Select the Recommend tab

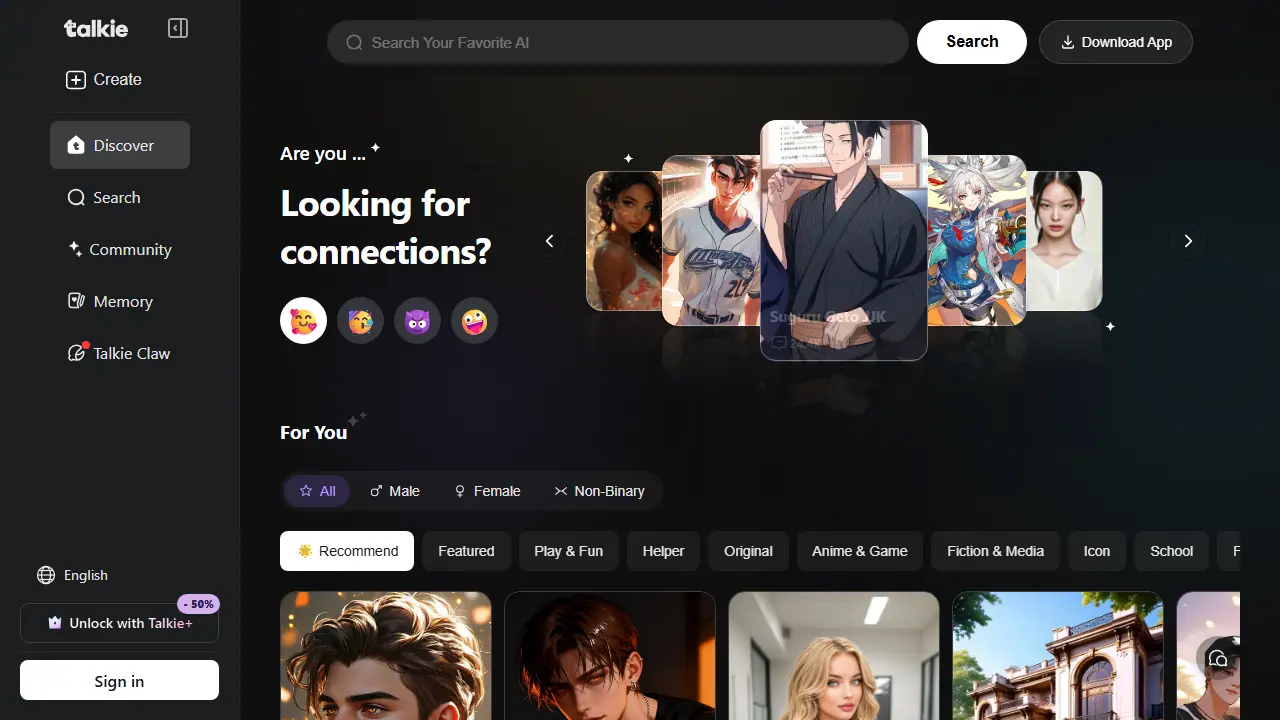click(x=347, y=551)
